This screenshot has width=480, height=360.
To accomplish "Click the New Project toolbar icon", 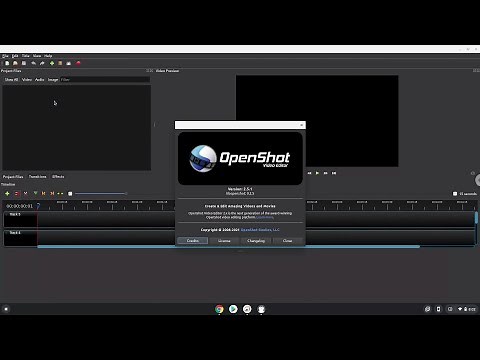I will tap(7, 63).
